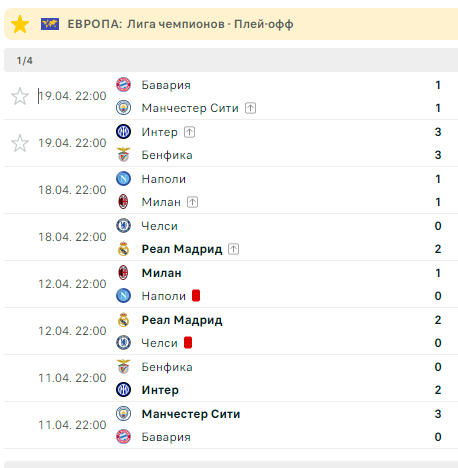Click the Europe flag icon in league header
This screenshot has width=458, height=468.
[50, 24]
